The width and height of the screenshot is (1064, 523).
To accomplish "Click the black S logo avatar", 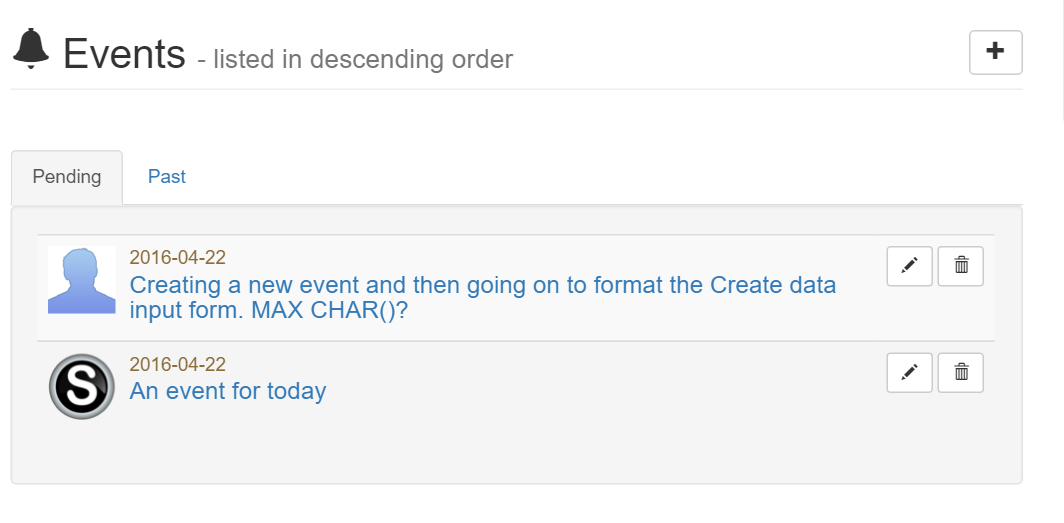I will tap(81, 387).
